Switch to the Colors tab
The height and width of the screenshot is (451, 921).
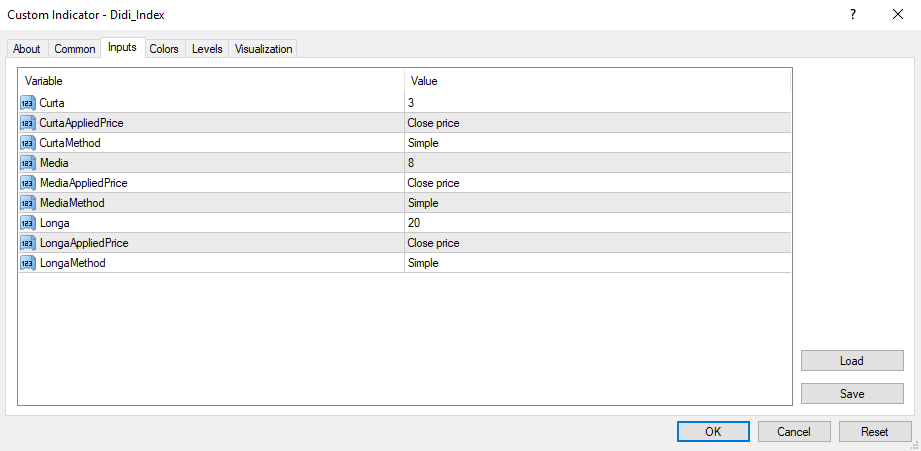coord(164,49)
